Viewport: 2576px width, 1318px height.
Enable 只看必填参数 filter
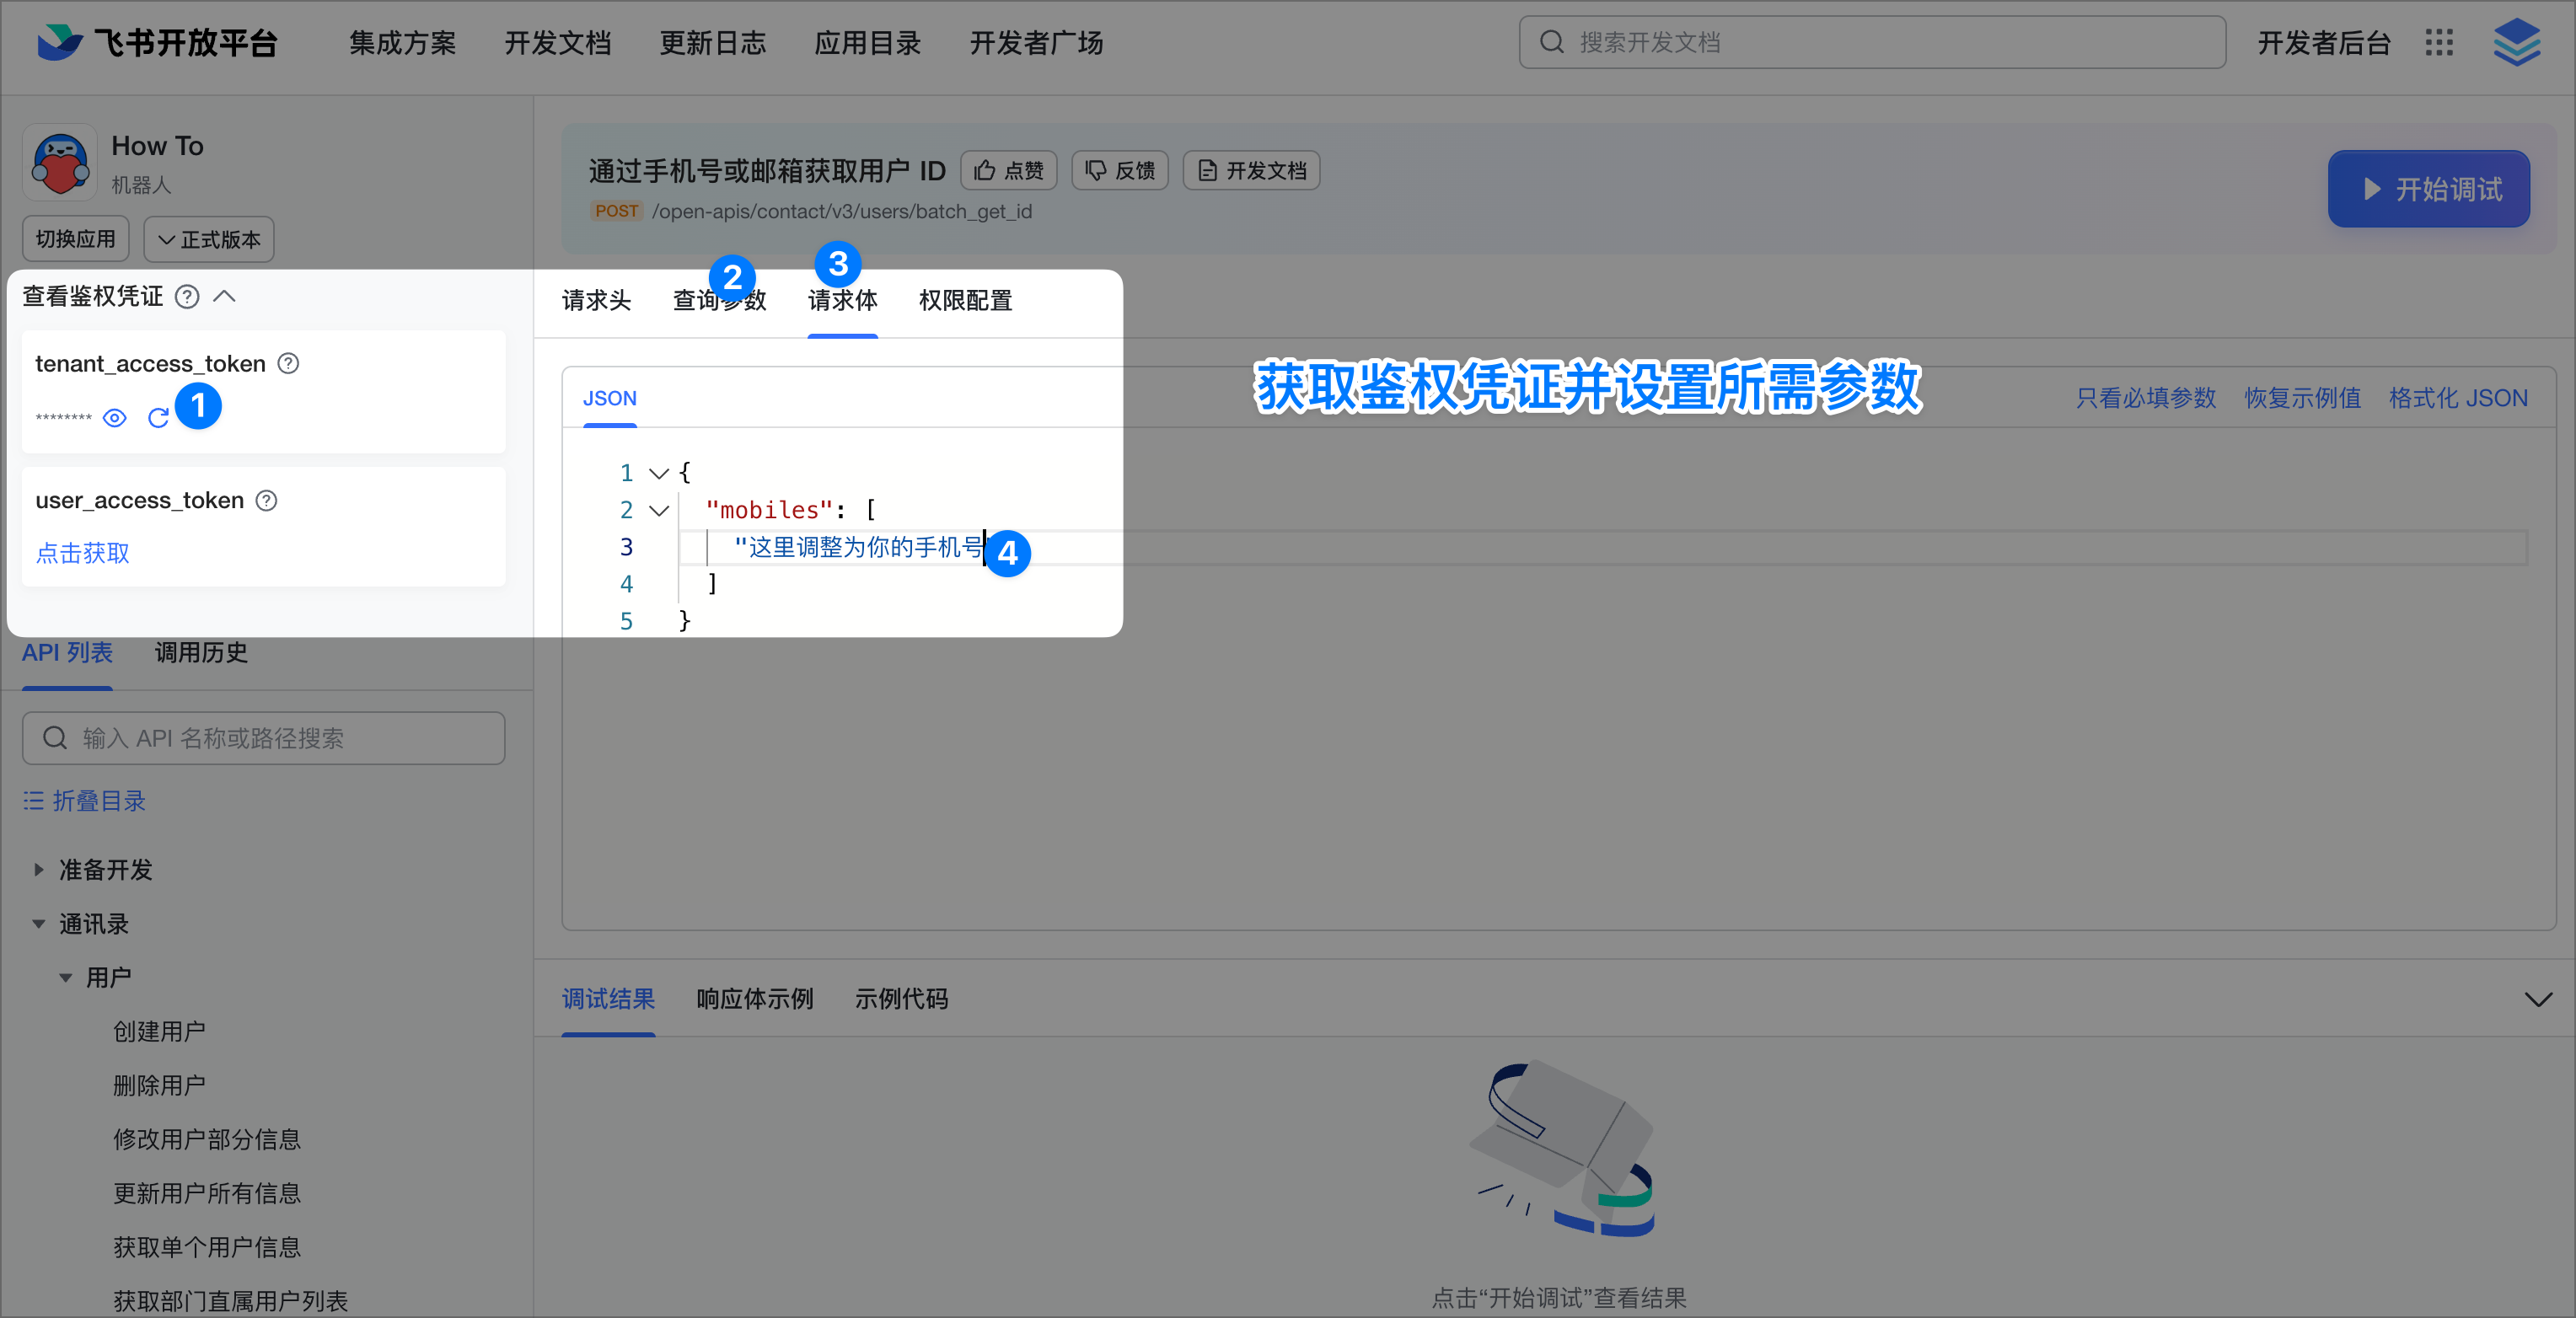coord(2145,397)
